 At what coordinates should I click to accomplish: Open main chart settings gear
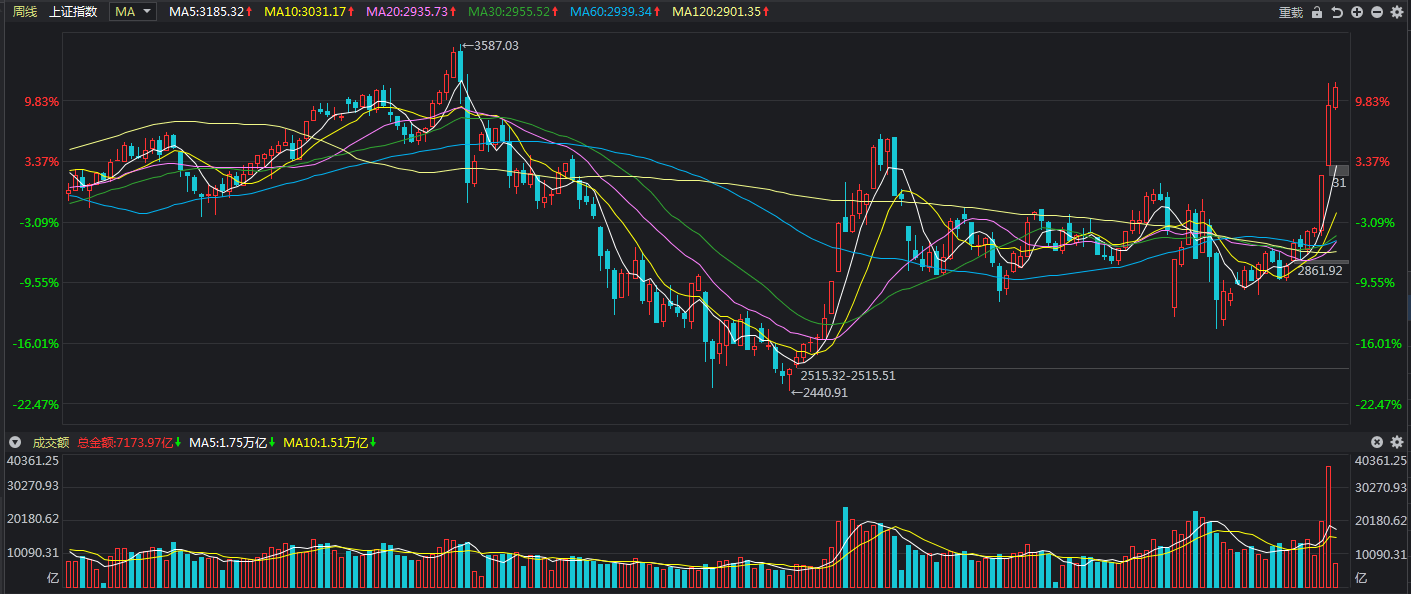[x=1397, y=12]
